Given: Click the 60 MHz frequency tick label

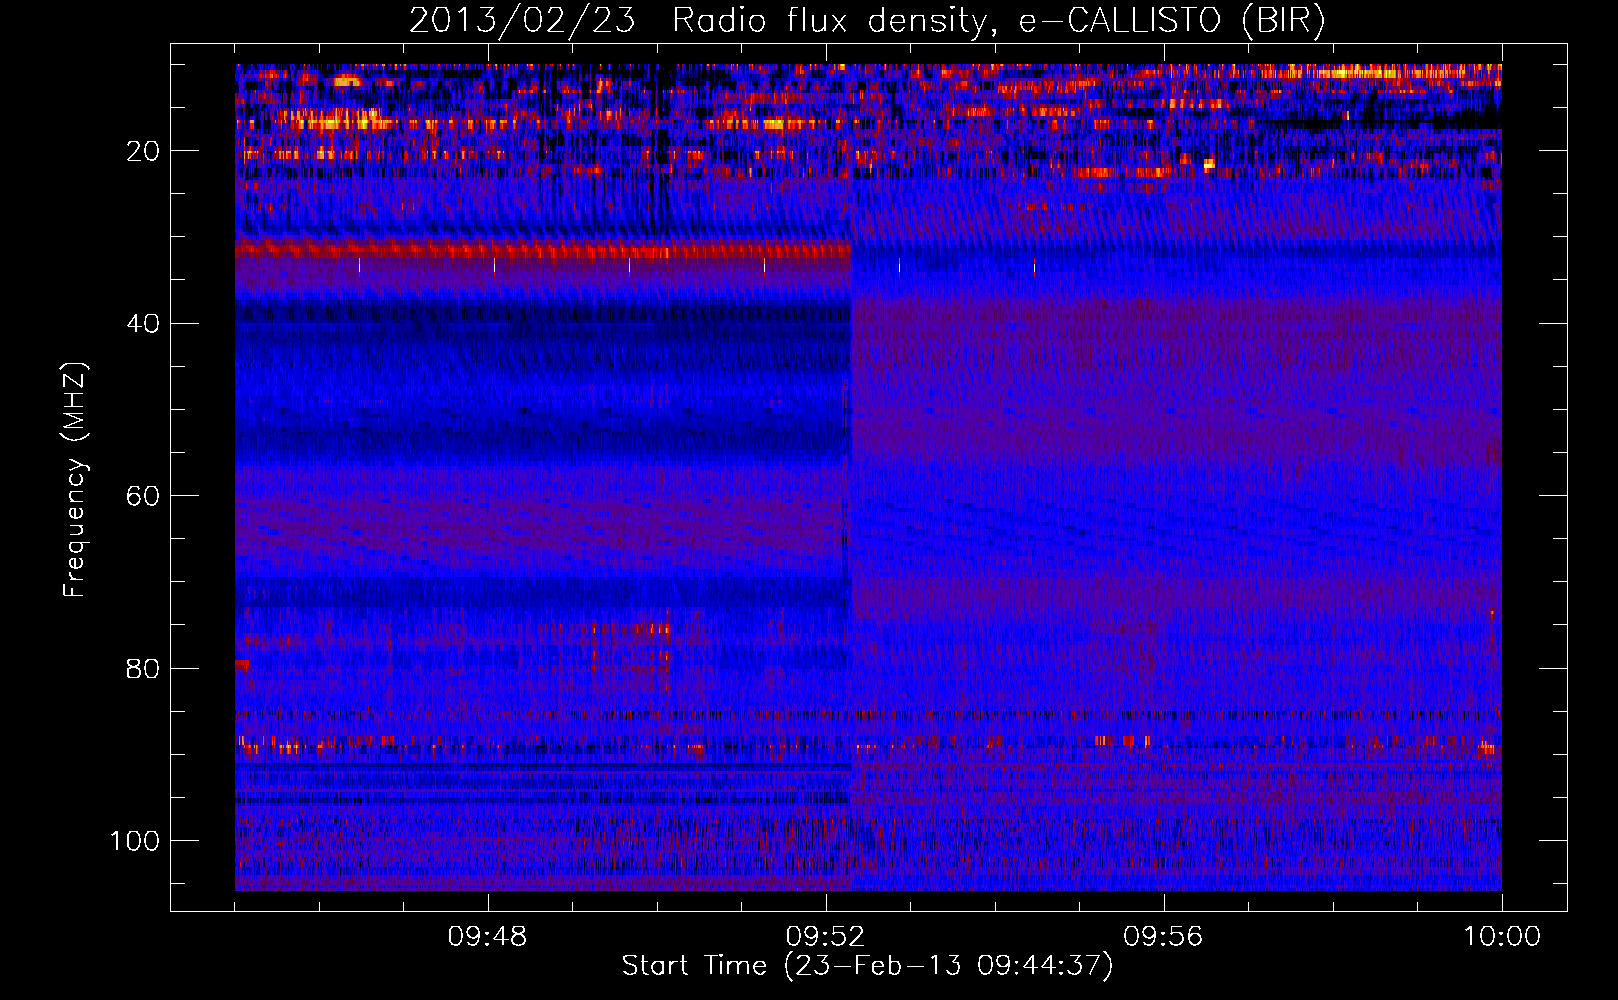Looking at the screenshot, I should coord(144,497).
